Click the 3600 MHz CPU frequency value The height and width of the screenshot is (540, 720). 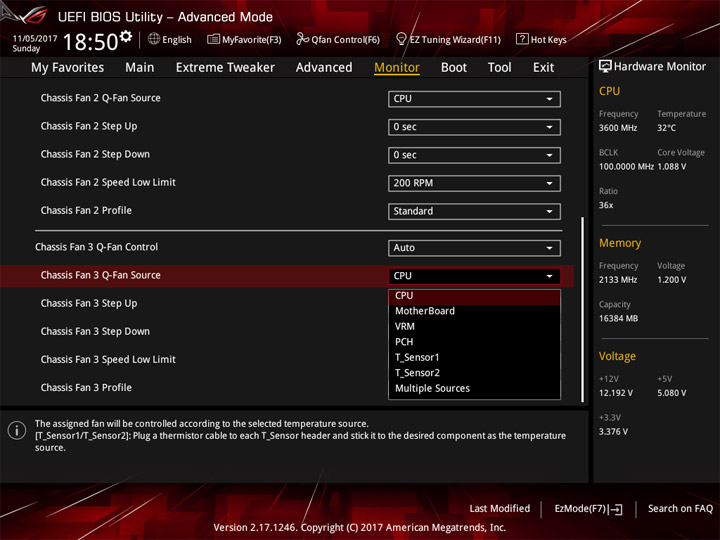click(618, 128)
